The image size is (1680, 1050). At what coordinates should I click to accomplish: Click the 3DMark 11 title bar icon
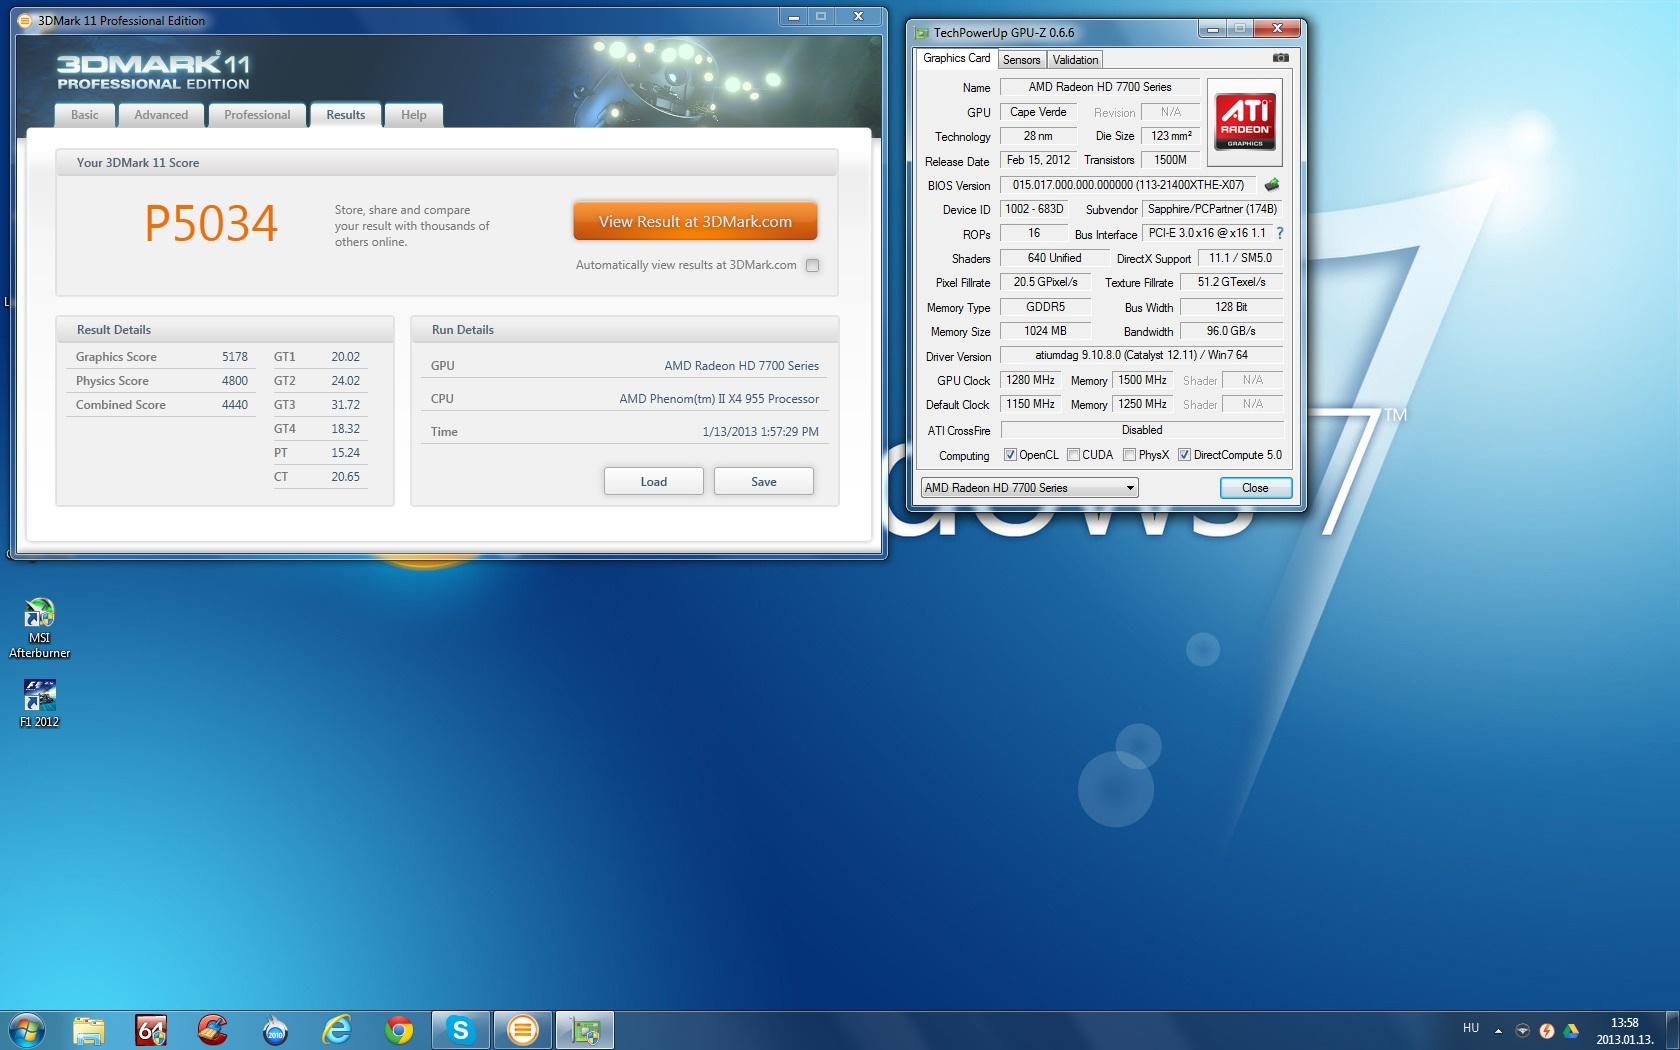25,20
